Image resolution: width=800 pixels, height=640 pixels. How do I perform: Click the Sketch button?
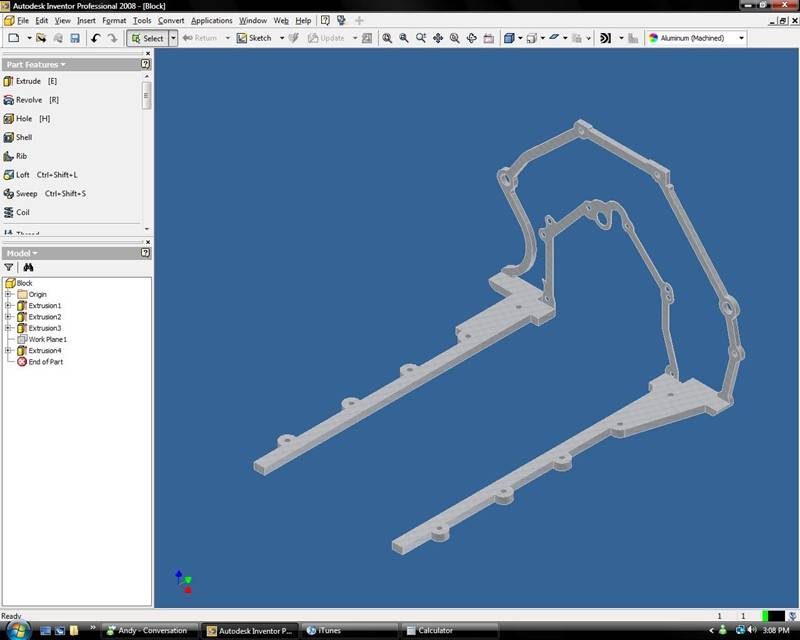click(259, 38)
